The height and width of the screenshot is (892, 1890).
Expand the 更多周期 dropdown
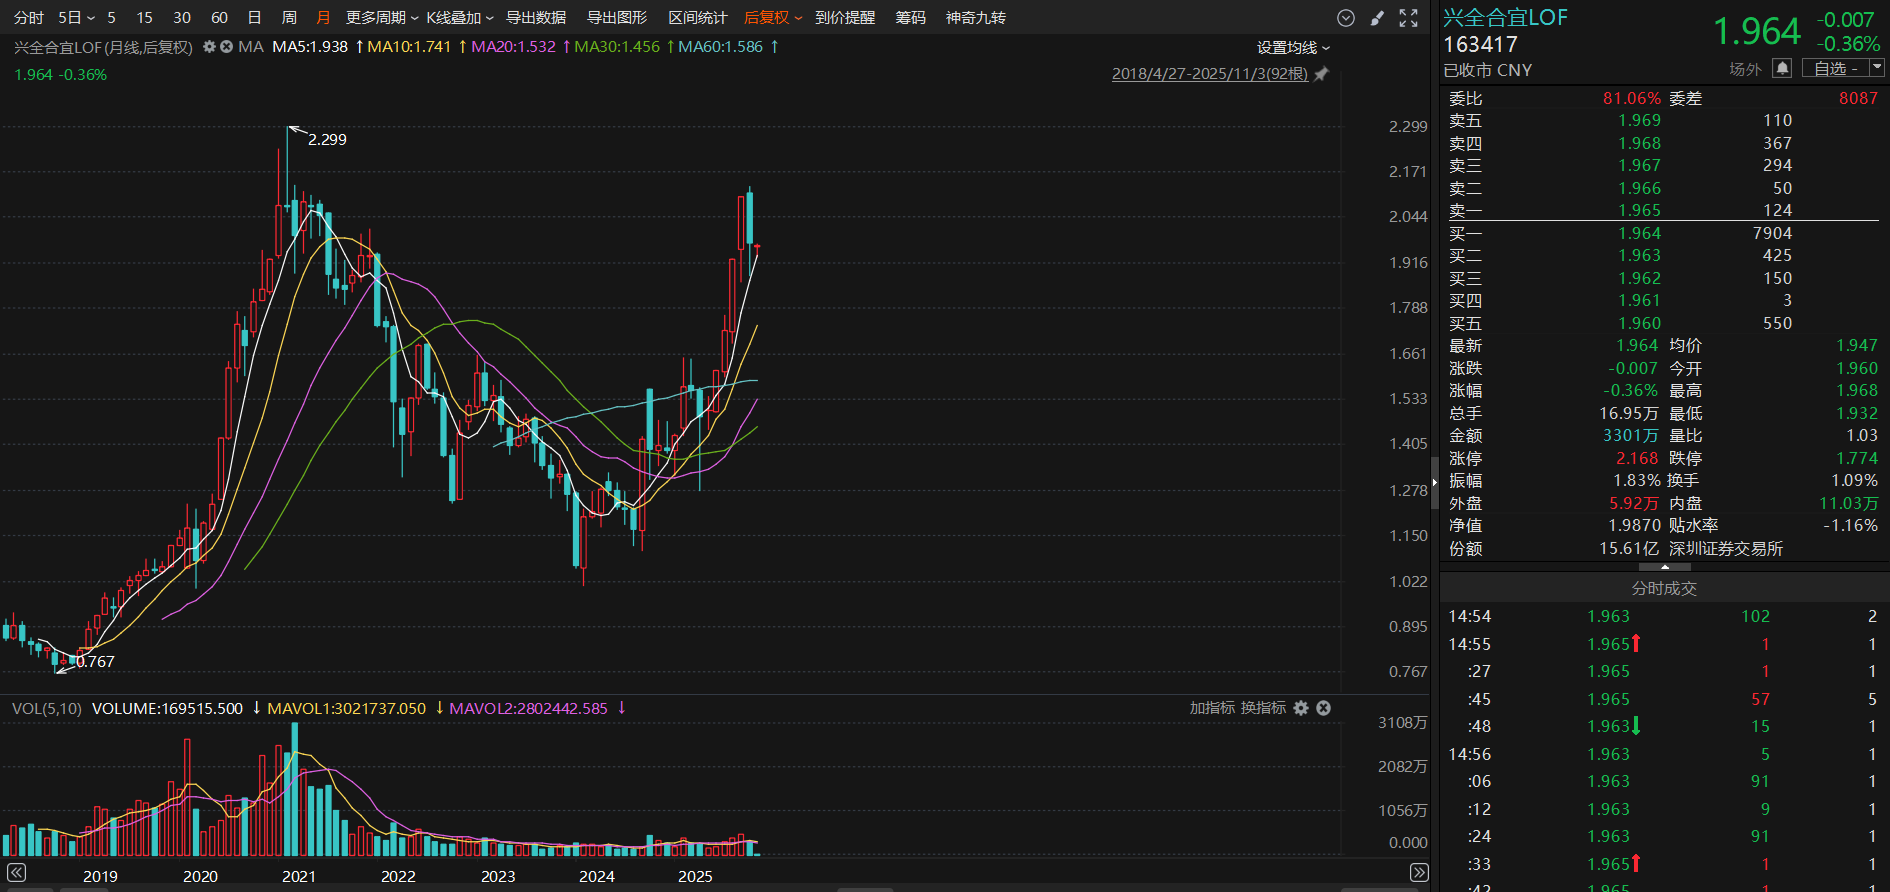click(x=382, y=18)
